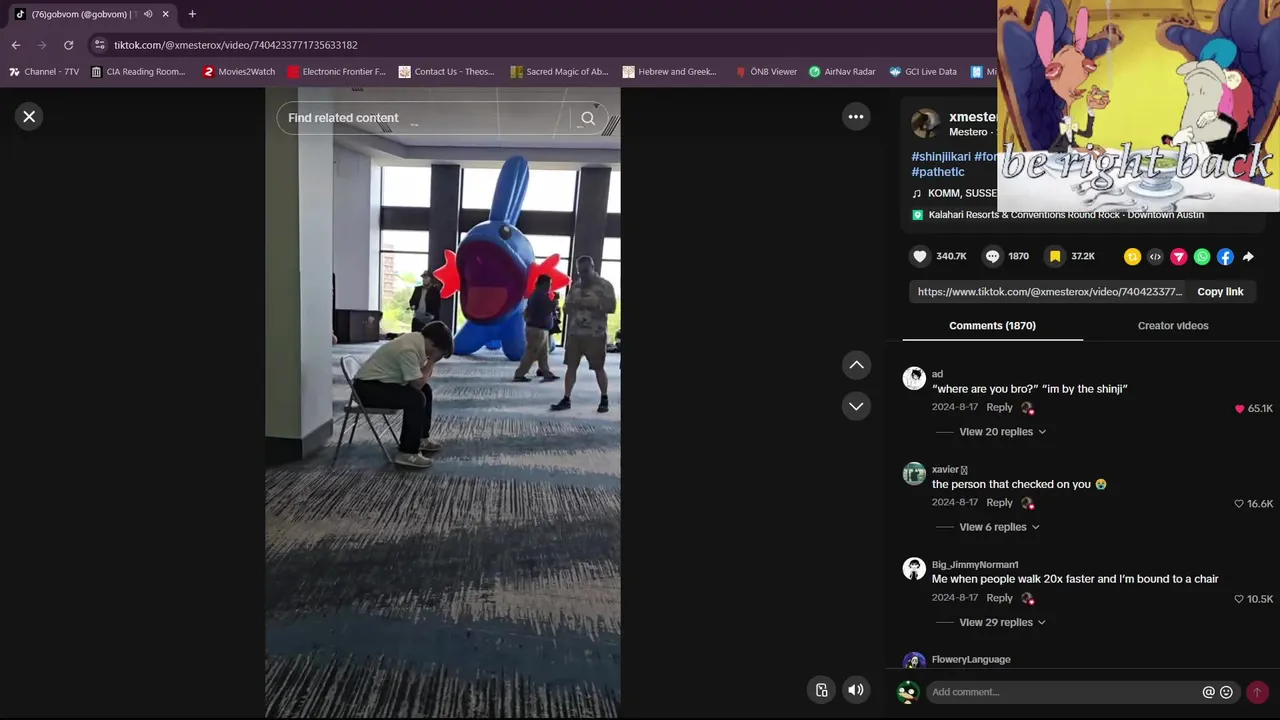This screenshot has width=1280, height=720.
Task: Post comment with red arrow button
Action: [x=1257, y=692]
